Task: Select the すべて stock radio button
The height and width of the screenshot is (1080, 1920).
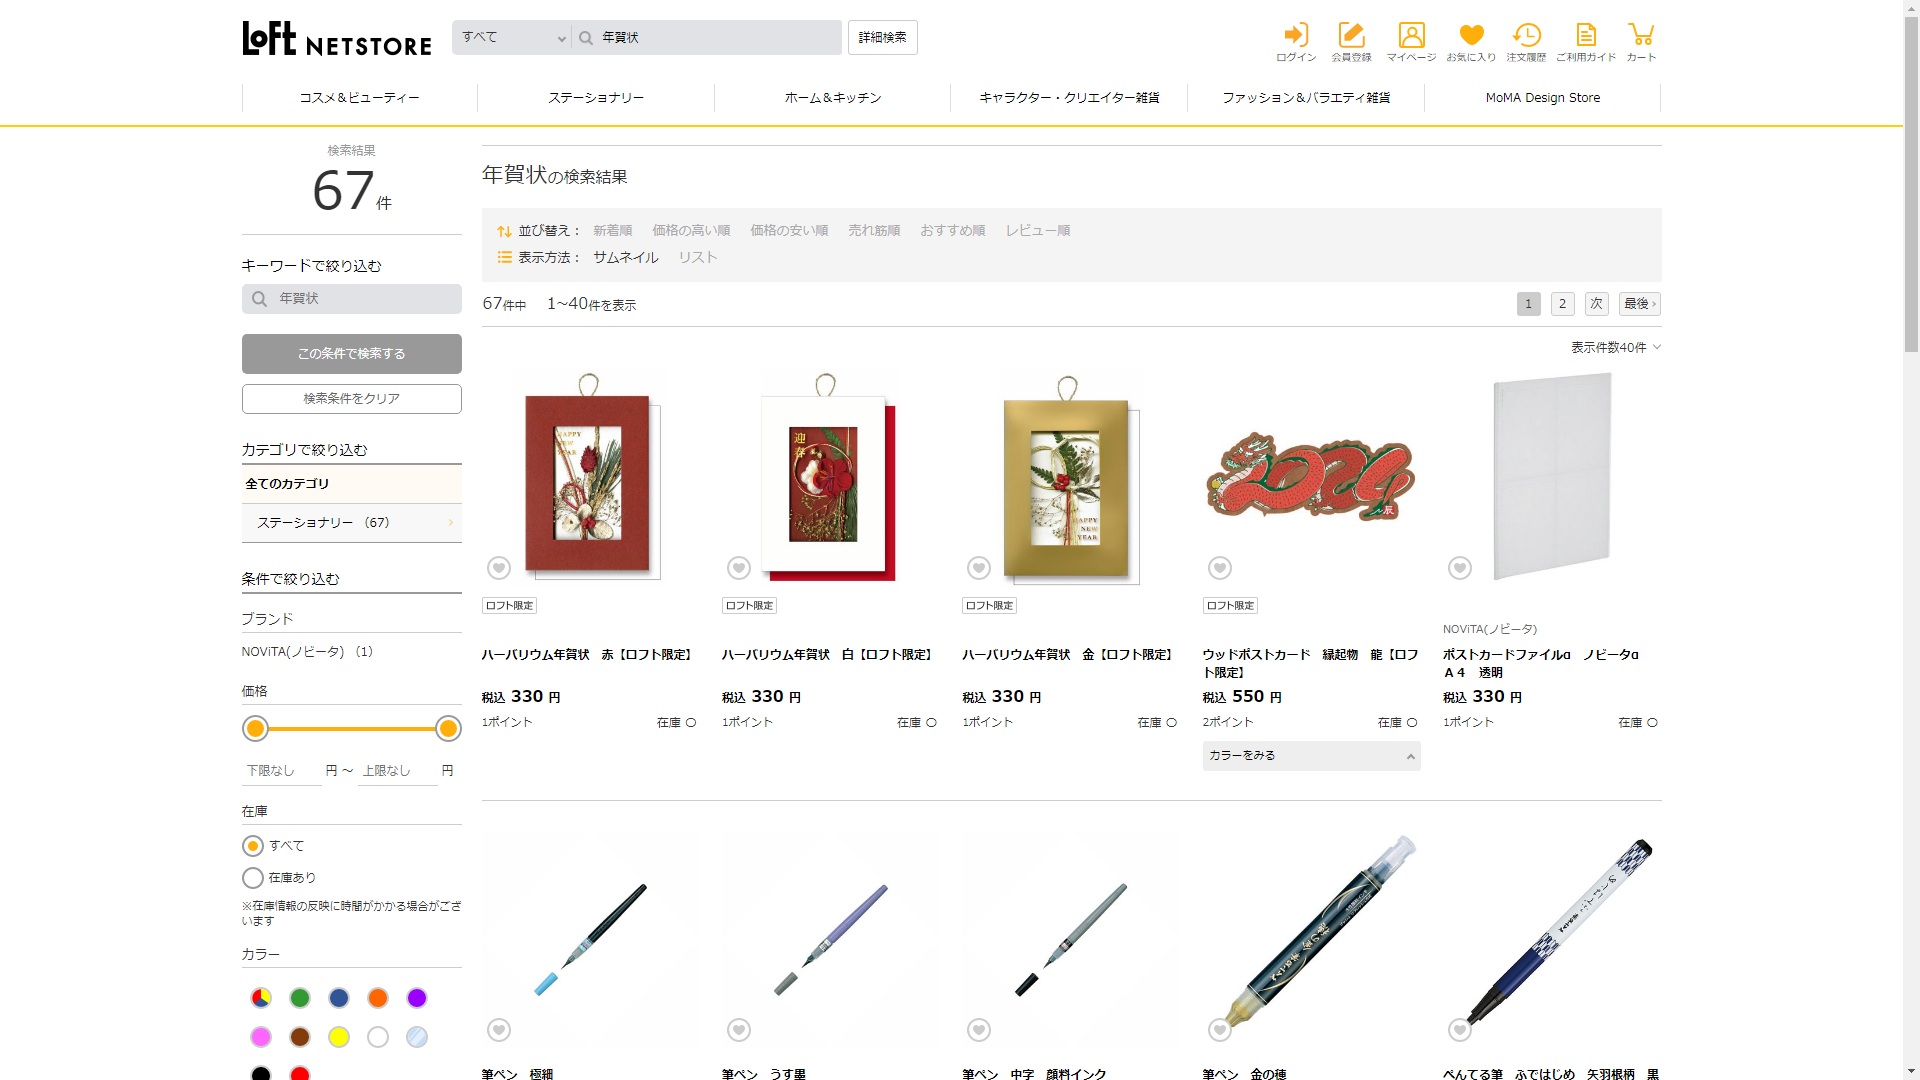Action: pos(253,846)
